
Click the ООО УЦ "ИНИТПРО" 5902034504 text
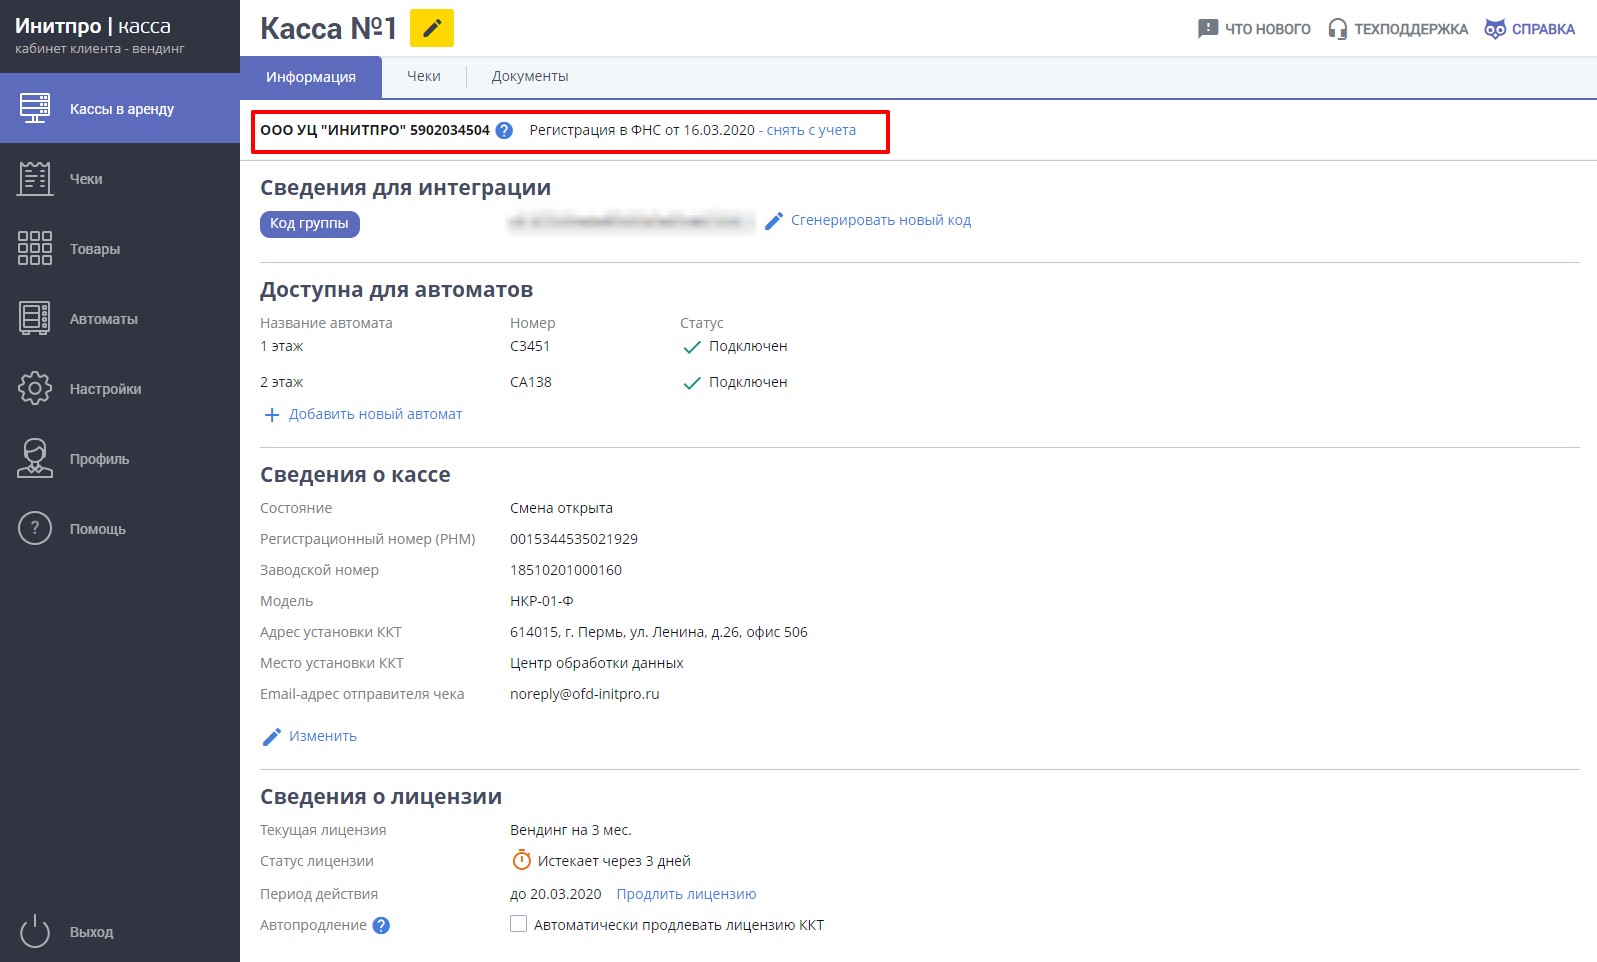[375, 130]
